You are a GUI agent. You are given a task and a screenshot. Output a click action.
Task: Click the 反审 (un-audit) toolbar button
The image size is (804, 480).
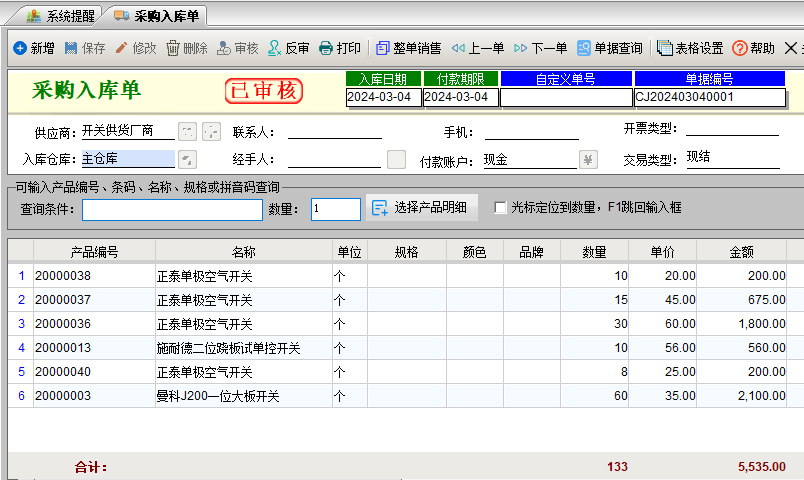pyautogui.click(x=288, y=48)
